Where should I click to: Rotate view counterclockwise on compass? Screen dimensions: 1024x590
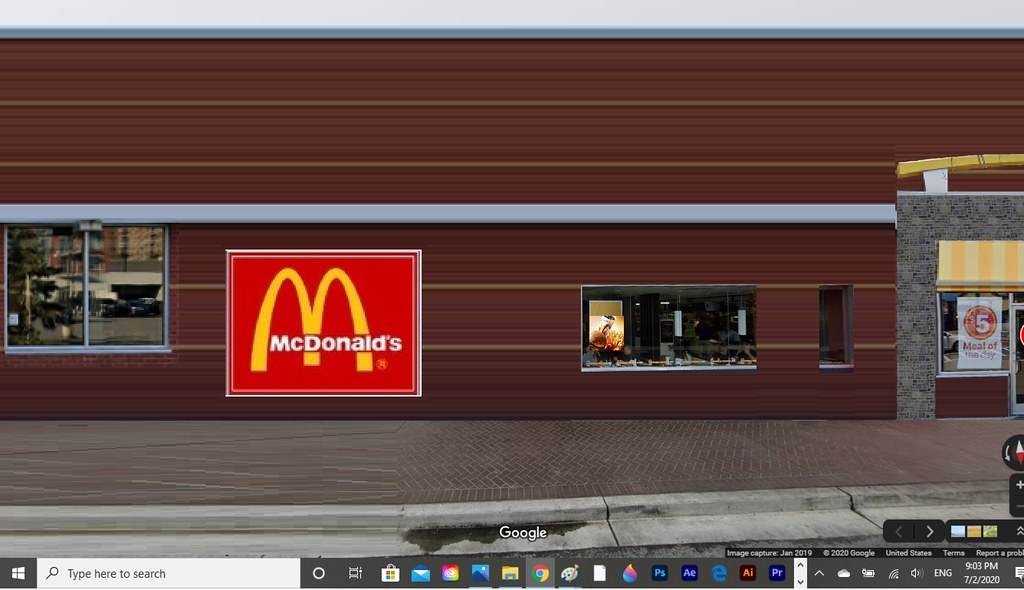1008,452
